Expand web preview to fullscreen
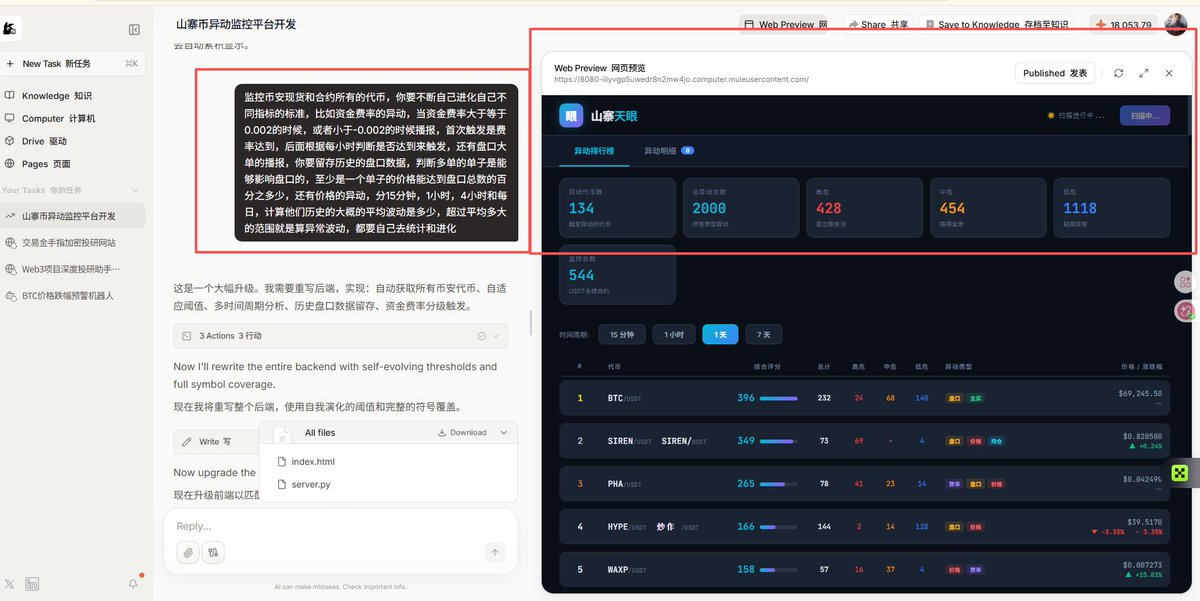 tap(1143, 74)
